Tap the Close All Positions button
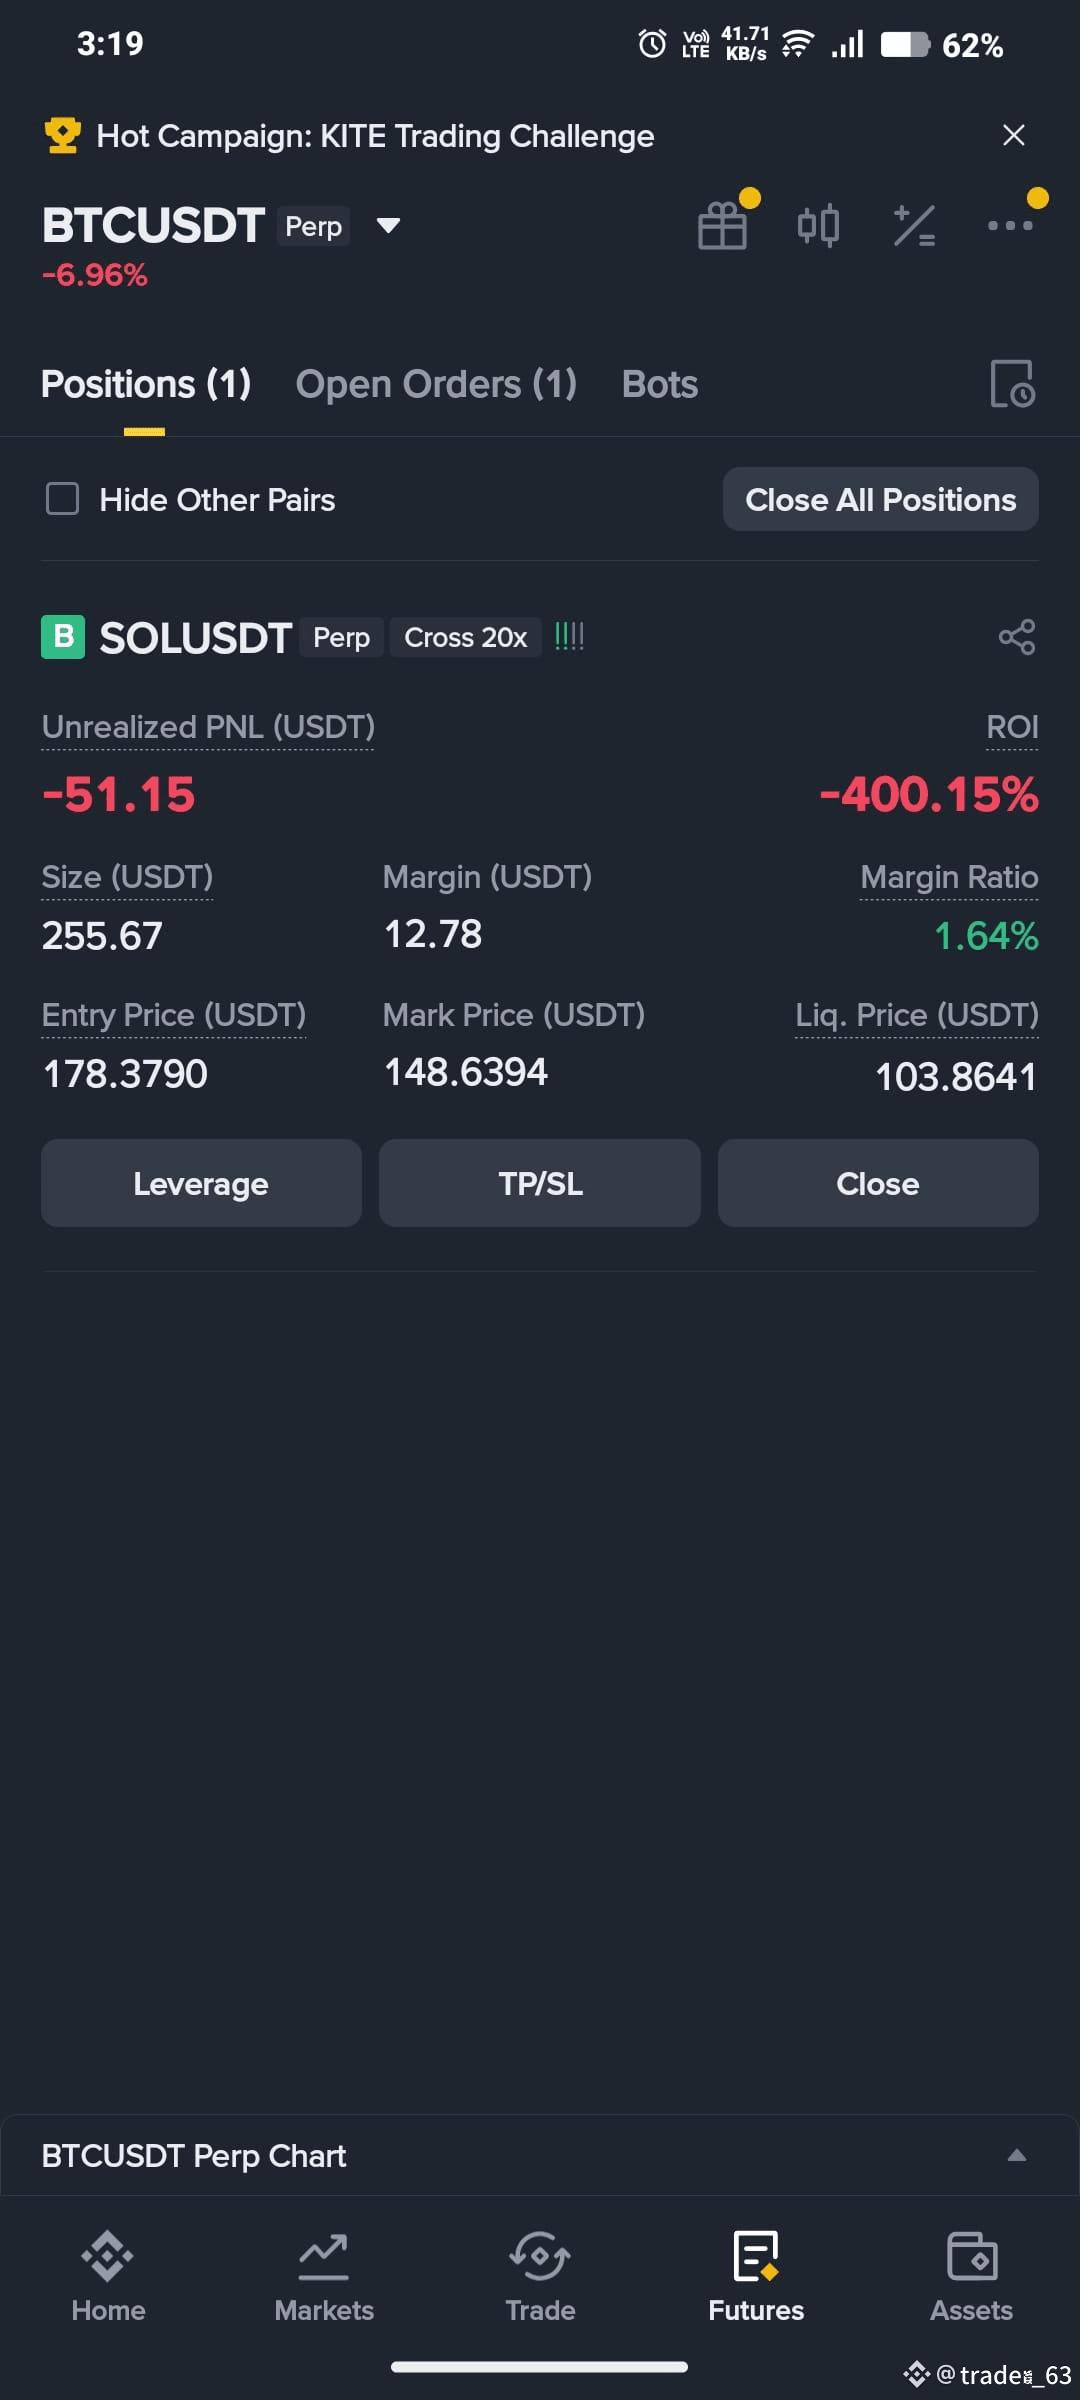 880,499
